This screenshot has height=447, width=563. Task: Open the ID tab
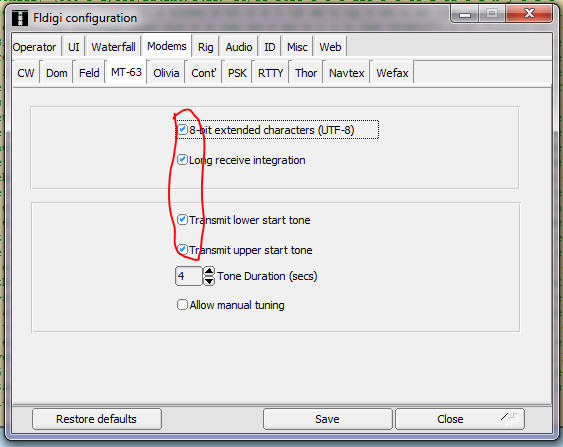coord(270,47)
